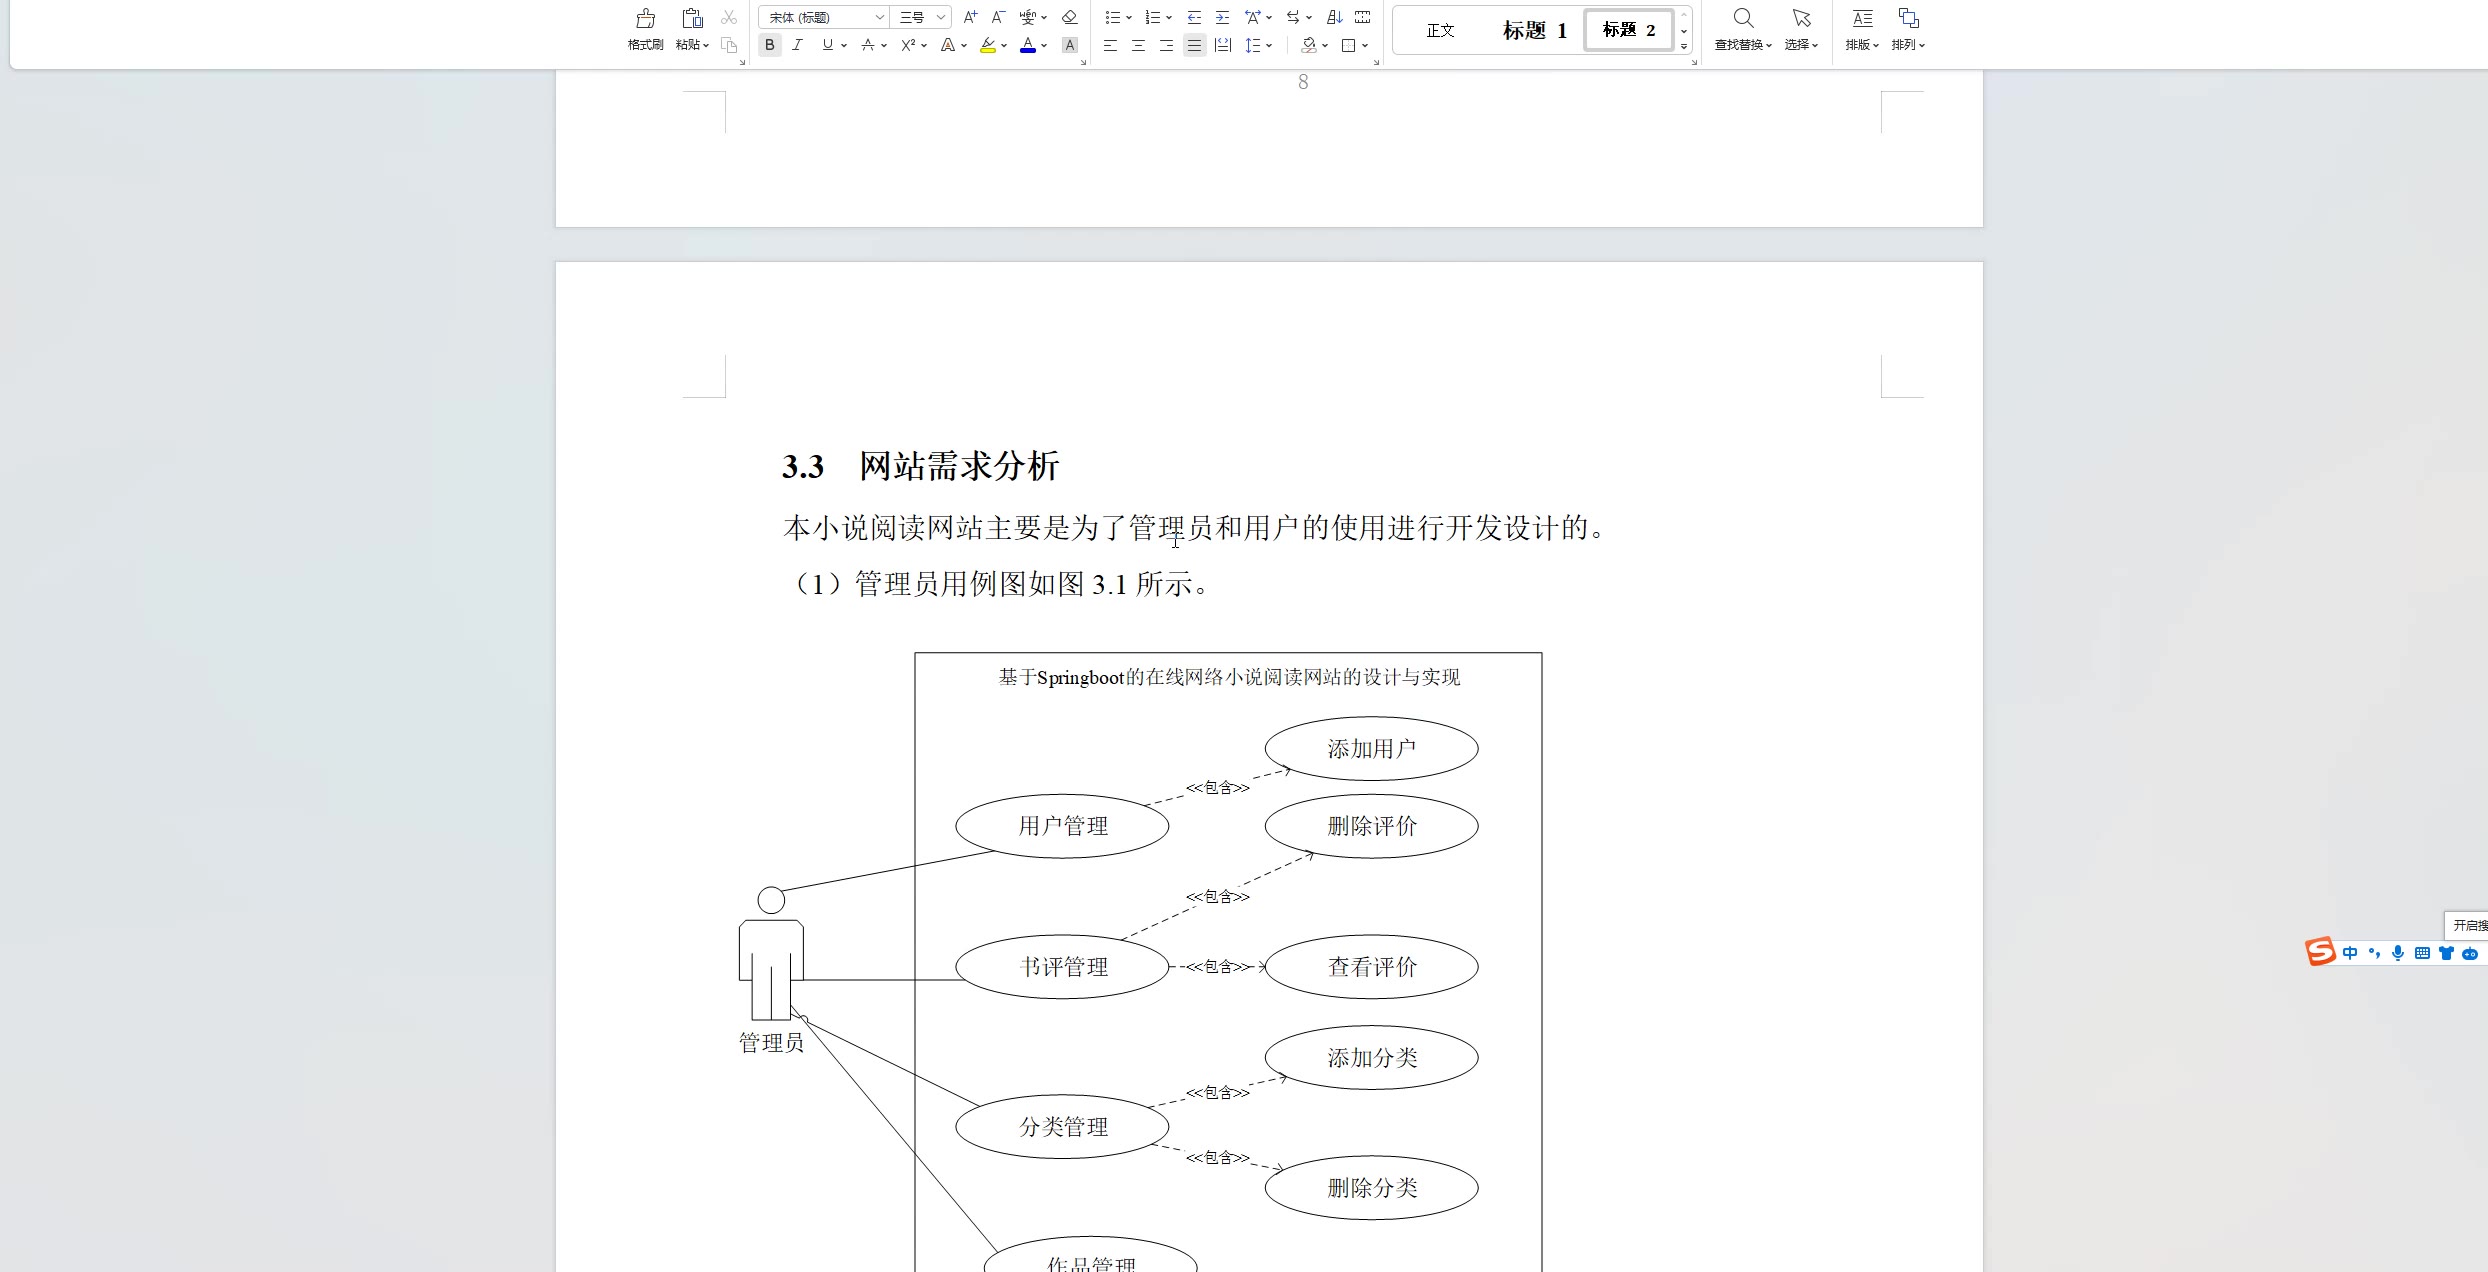This screenshot has height=1272, width=2488.
Task: Click the numbered list icon
Action: click(1152, 17)
